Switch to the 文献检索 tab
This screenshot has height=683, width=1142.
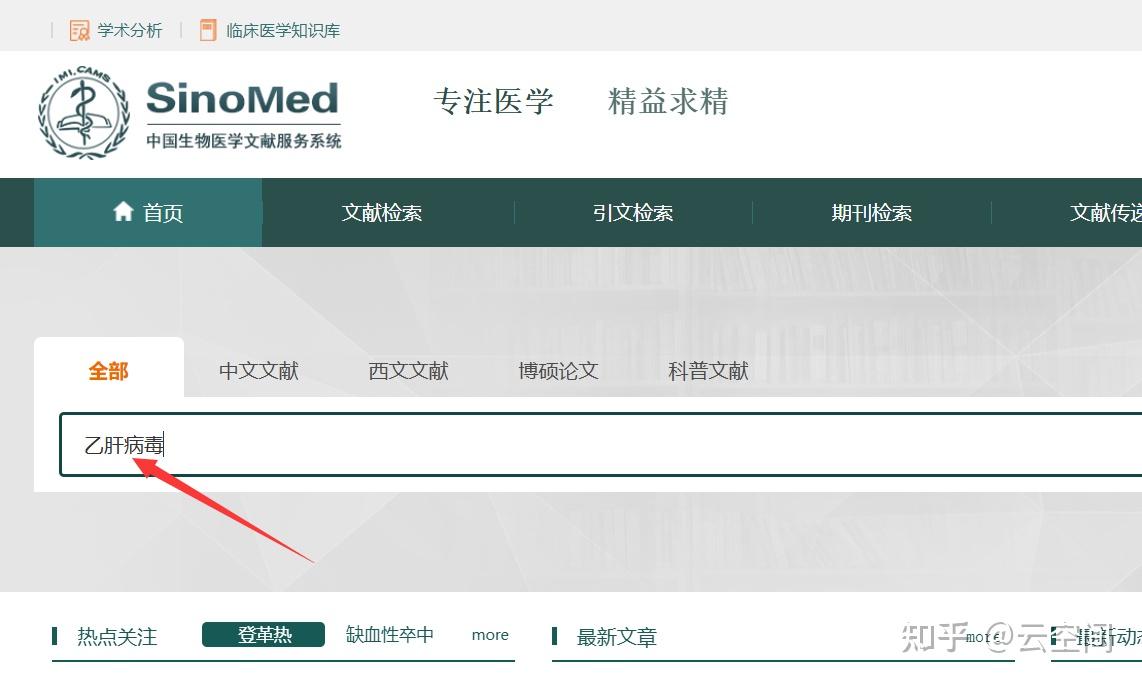click(381, 212)
